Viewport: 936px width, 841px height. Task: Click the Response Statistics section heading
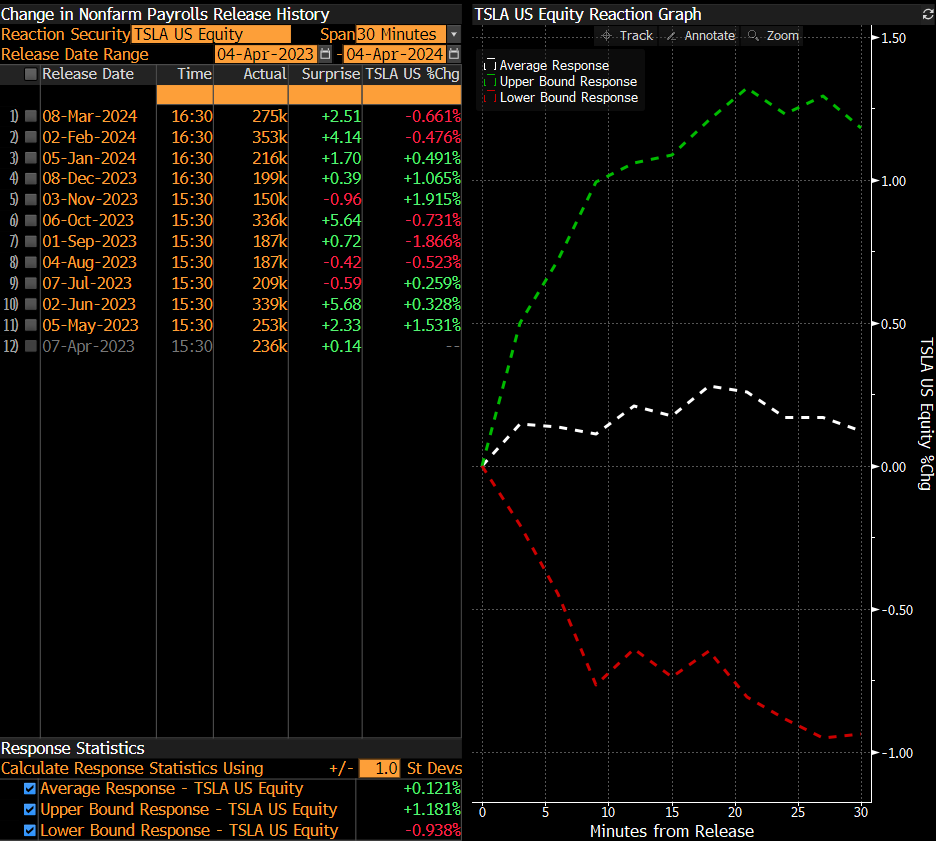pos(73,748)
